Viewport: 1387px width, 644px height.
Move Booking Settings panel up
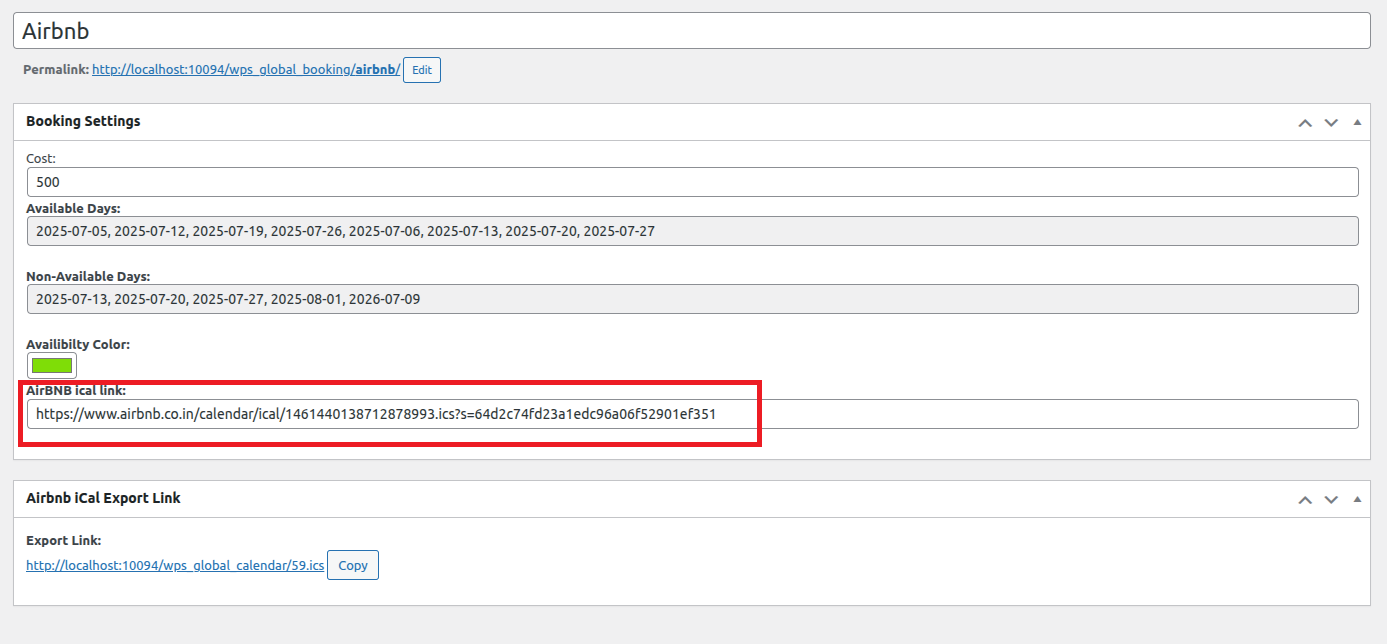(x=1304, y=122)
